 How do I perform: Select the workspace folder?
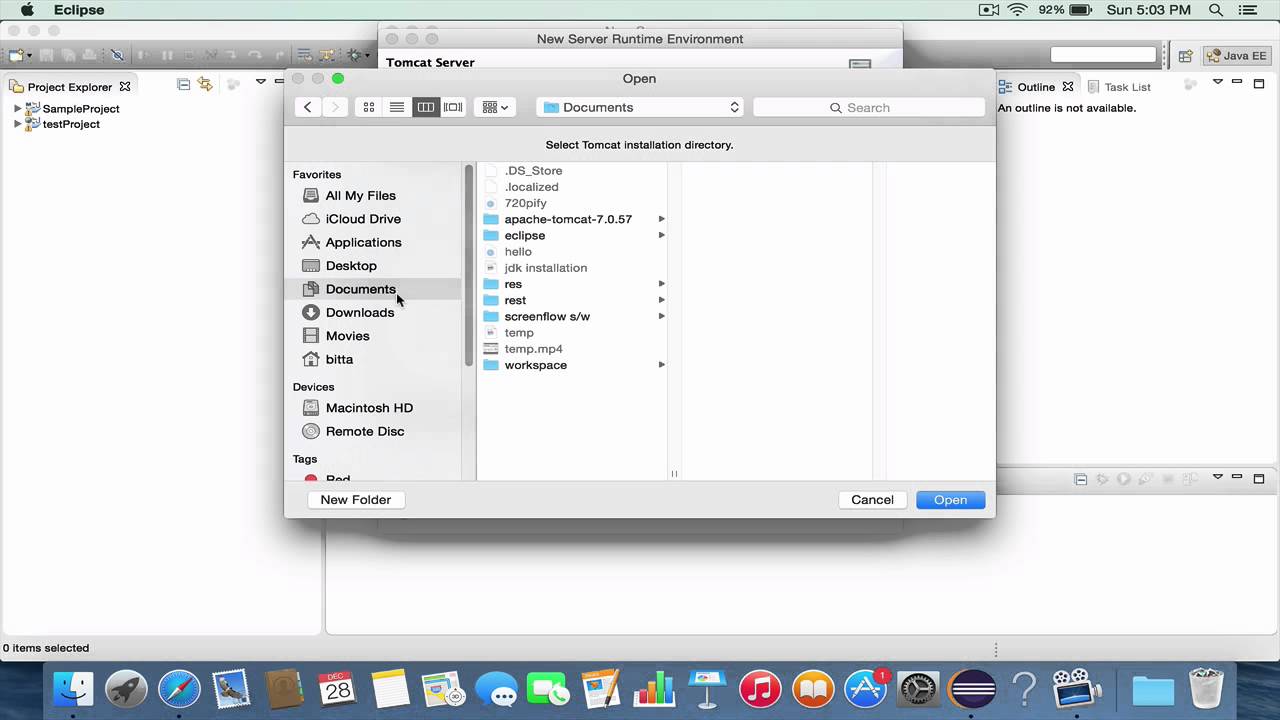tap(535, 365)
